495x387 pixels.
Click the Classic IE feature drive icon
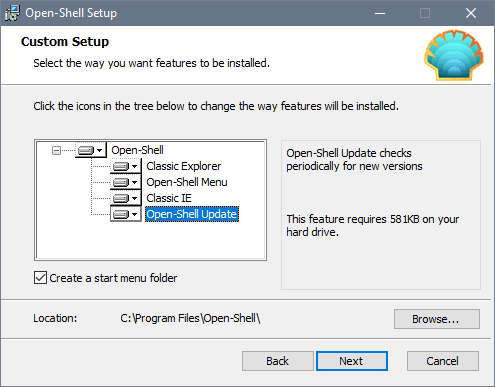(x=121, y=198)
